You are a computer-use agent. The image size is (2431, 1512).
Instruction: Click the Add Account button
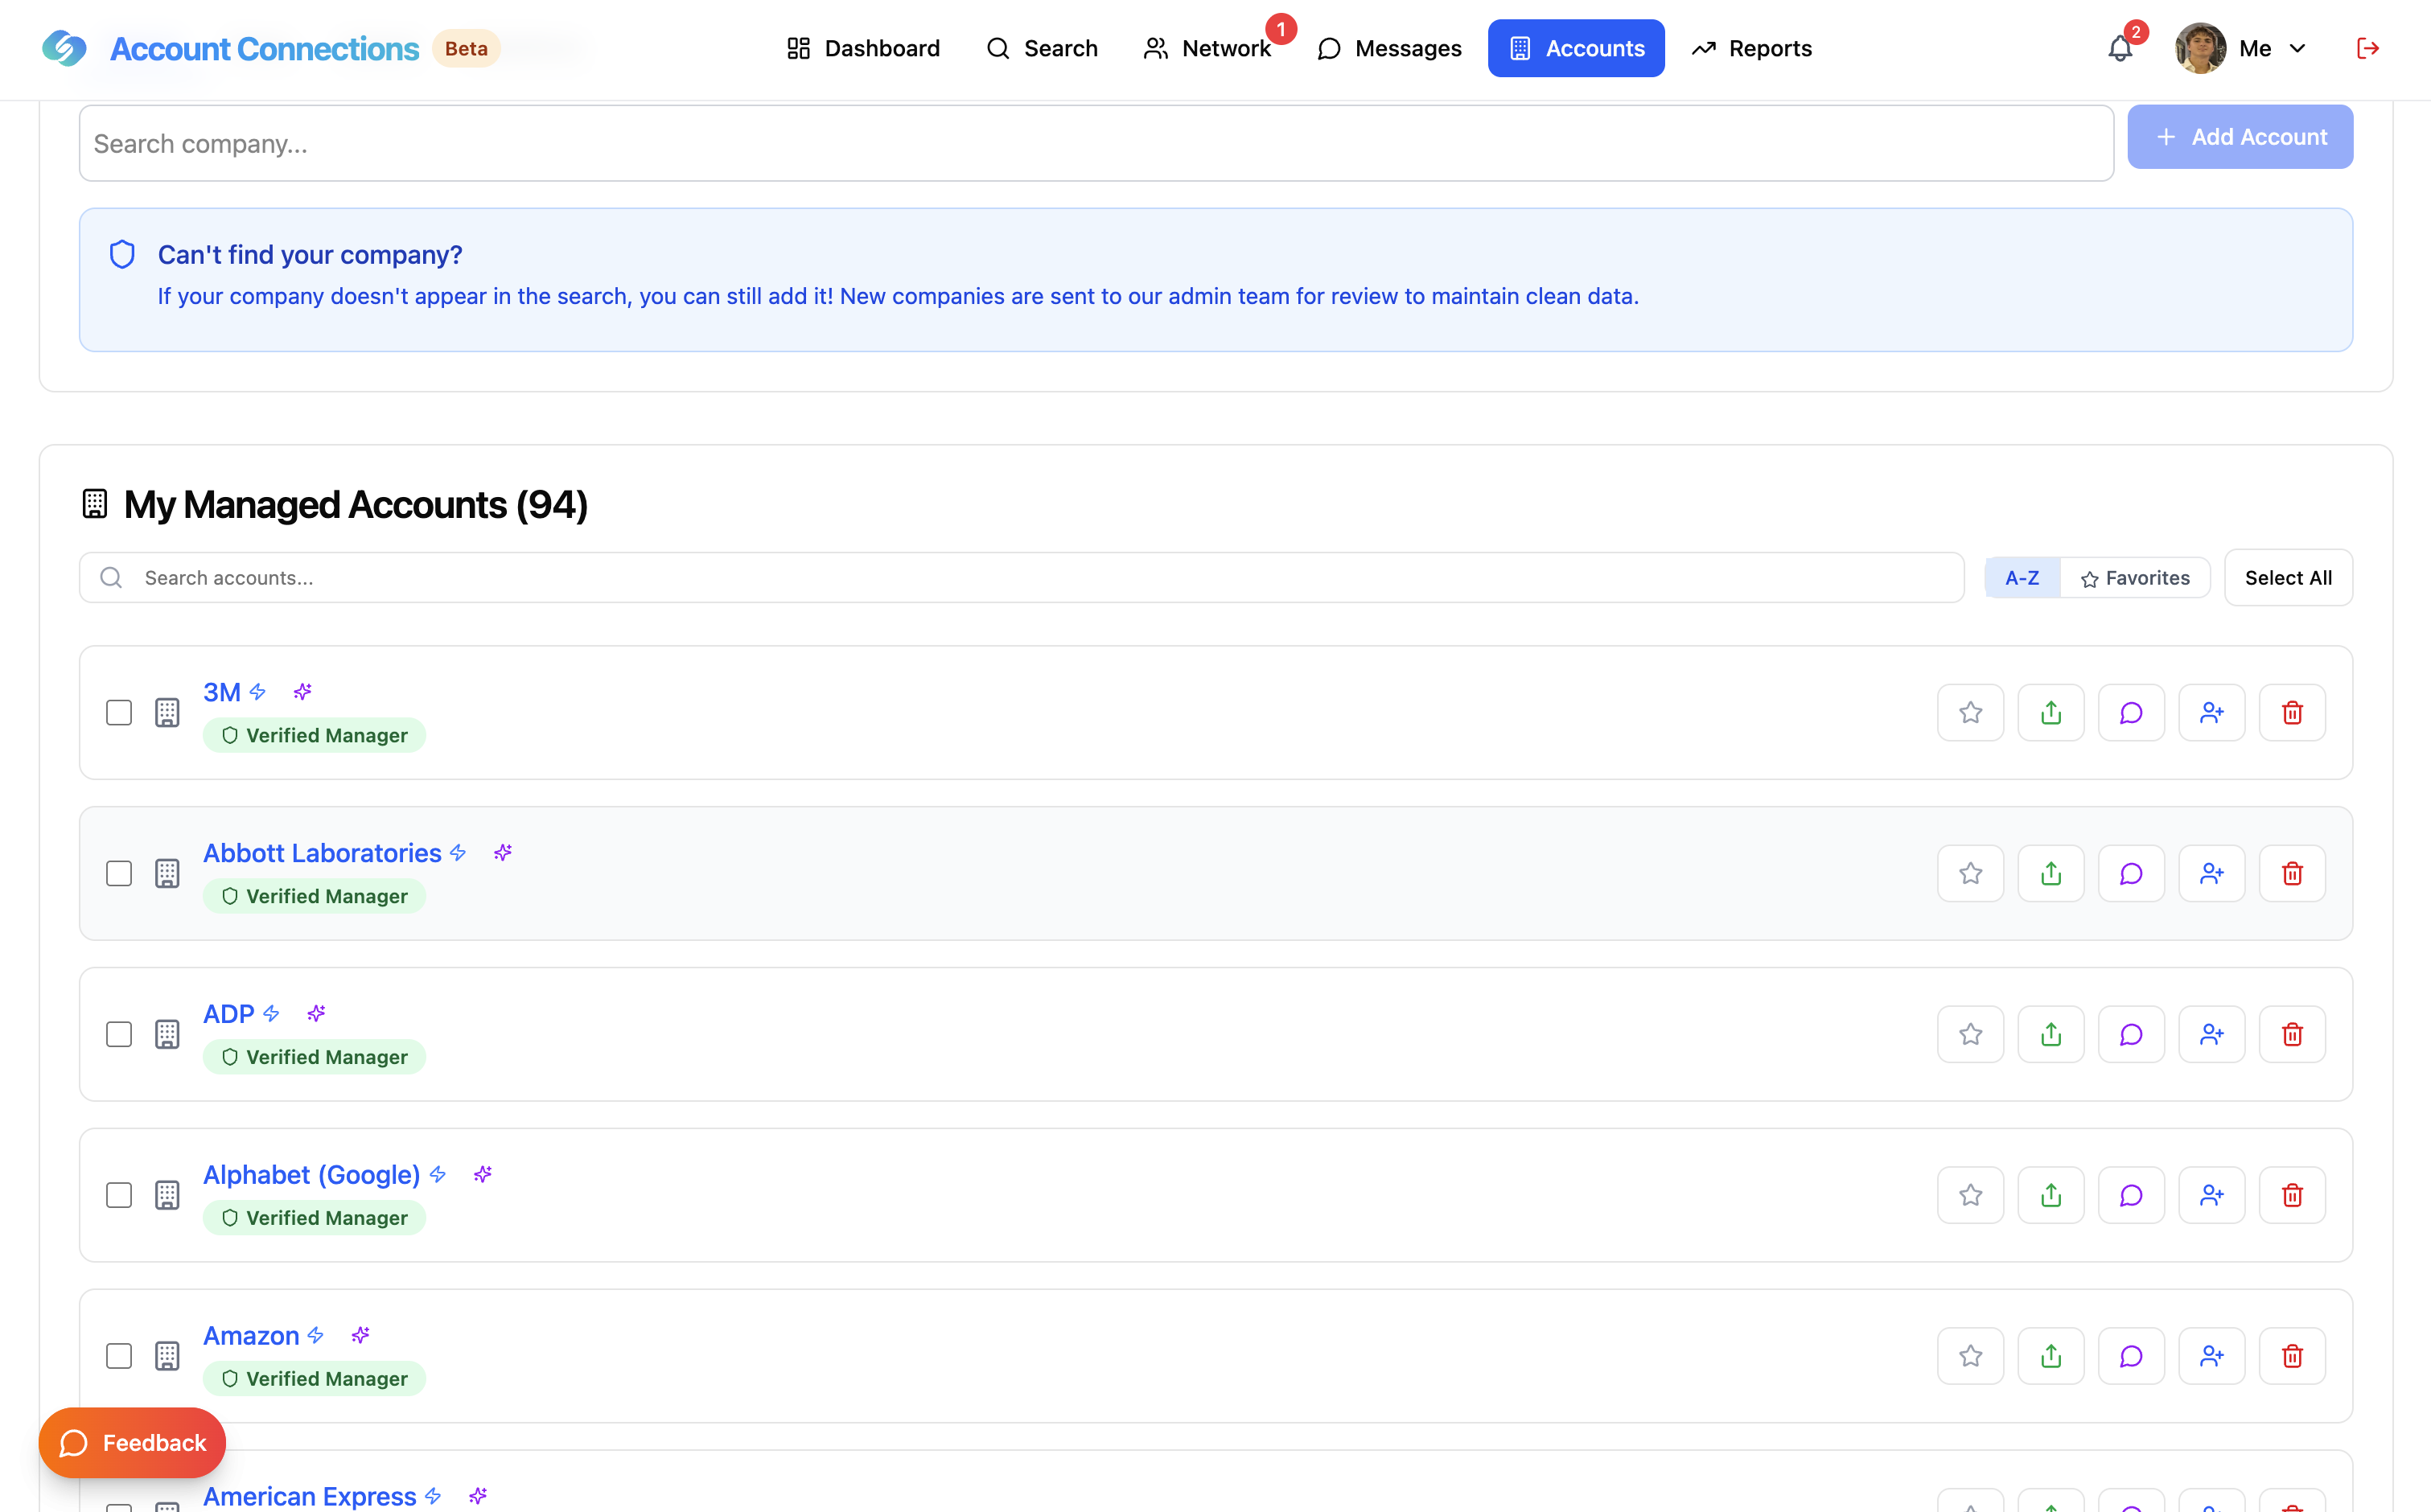pyautogui.click(x=2239, y=137)
